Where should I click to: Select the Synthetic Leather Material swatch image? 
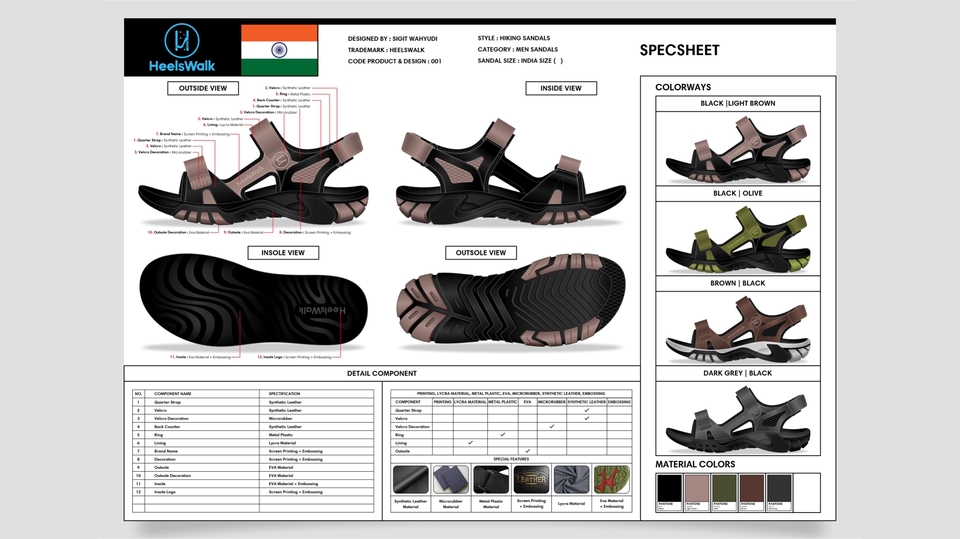(x=410, y=481)
